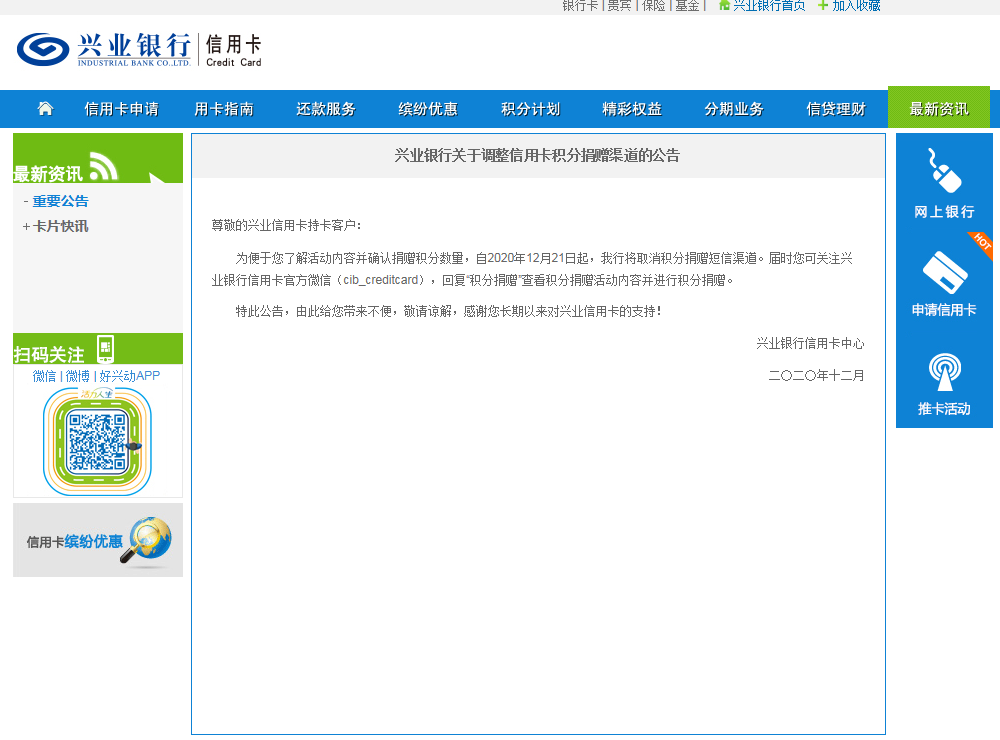1000x740 pixels.
Task: Click the 加入收藏 link
Action: (x=856, y=6)
